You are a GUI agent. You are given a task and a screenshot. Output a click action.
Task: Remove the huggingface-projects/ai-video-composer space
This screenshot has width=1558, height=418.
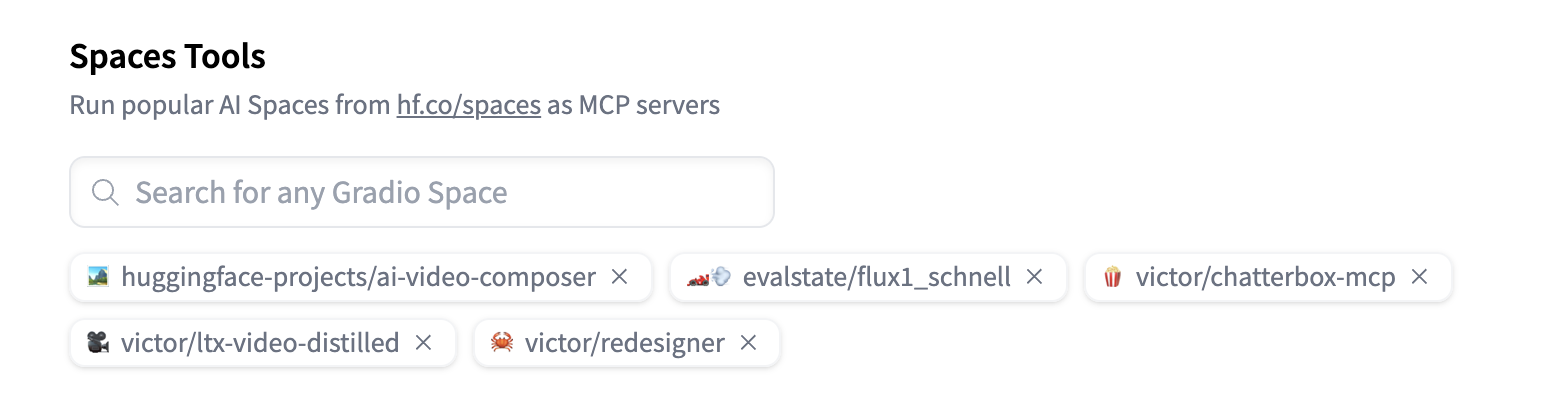[620, 277]
